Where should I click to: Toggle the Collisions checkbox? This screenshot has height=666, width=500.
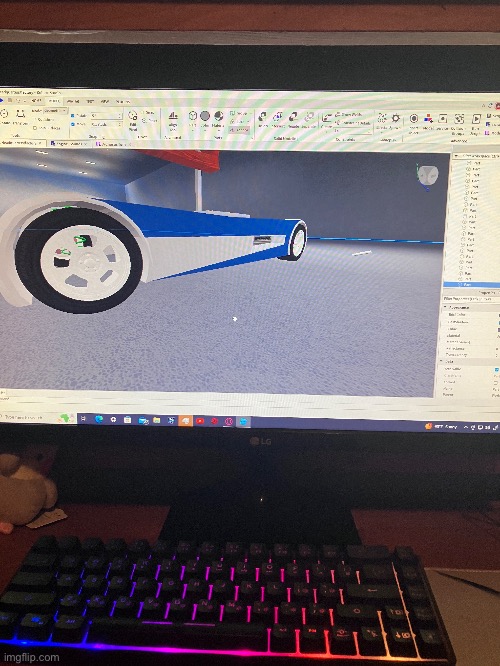[x=43, y=119]
